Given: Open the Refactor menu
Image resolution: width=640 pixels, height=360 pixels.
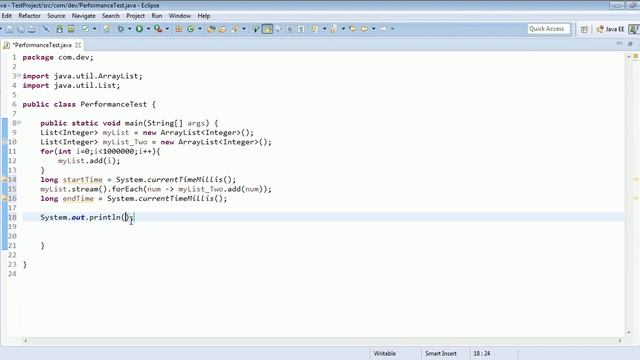Looking at the screenshot, I should [x=29, y=16].
